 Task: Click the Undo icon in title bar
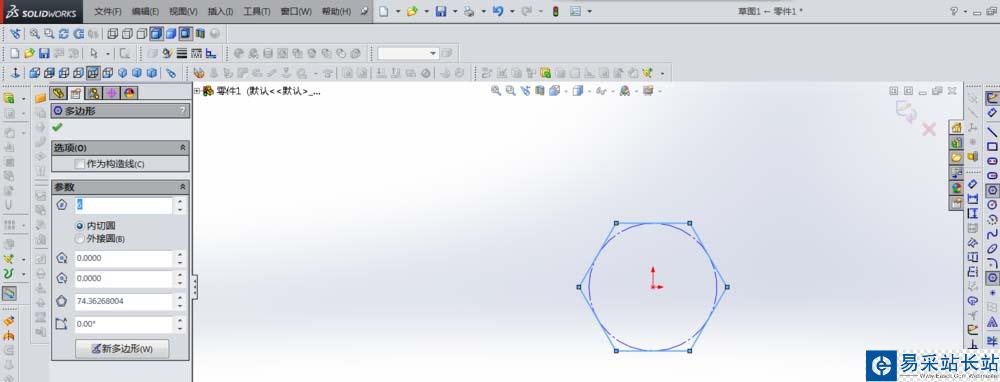tap(498, 11)
